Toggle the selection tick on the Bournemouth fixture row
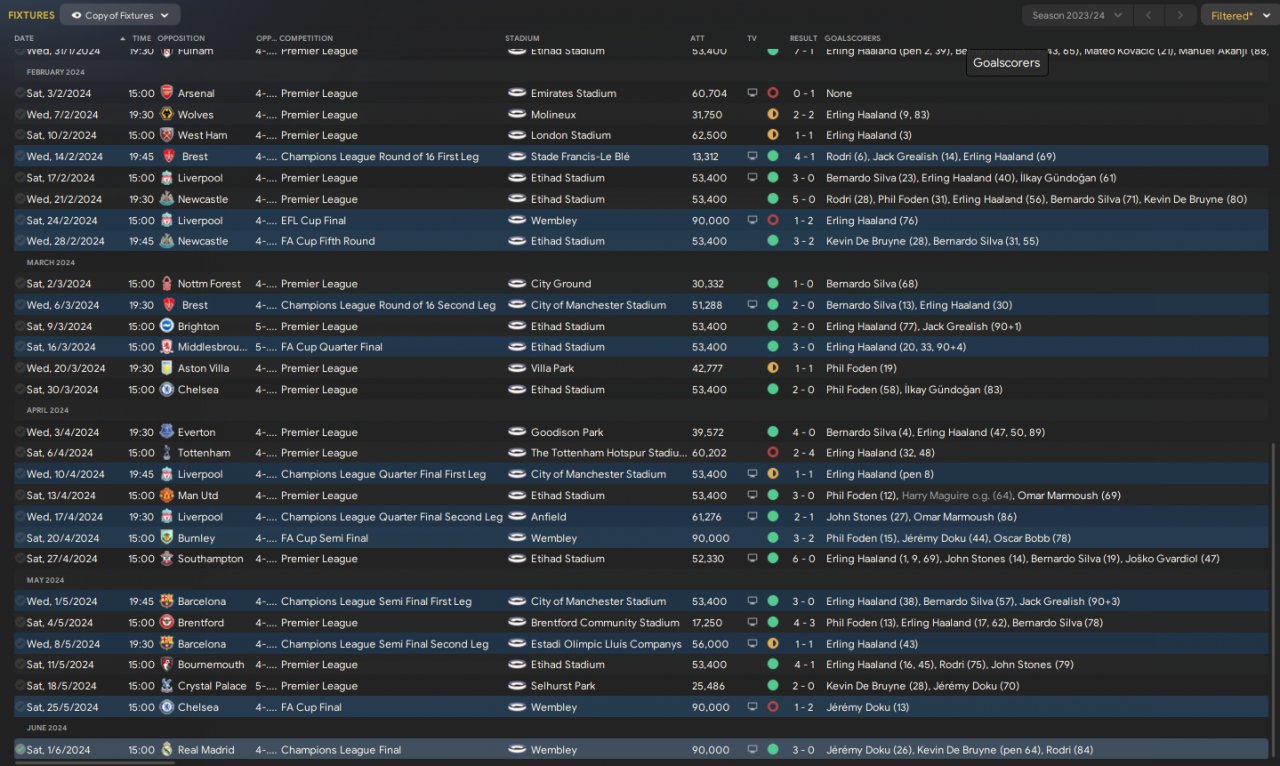 [x=20, y=665]
